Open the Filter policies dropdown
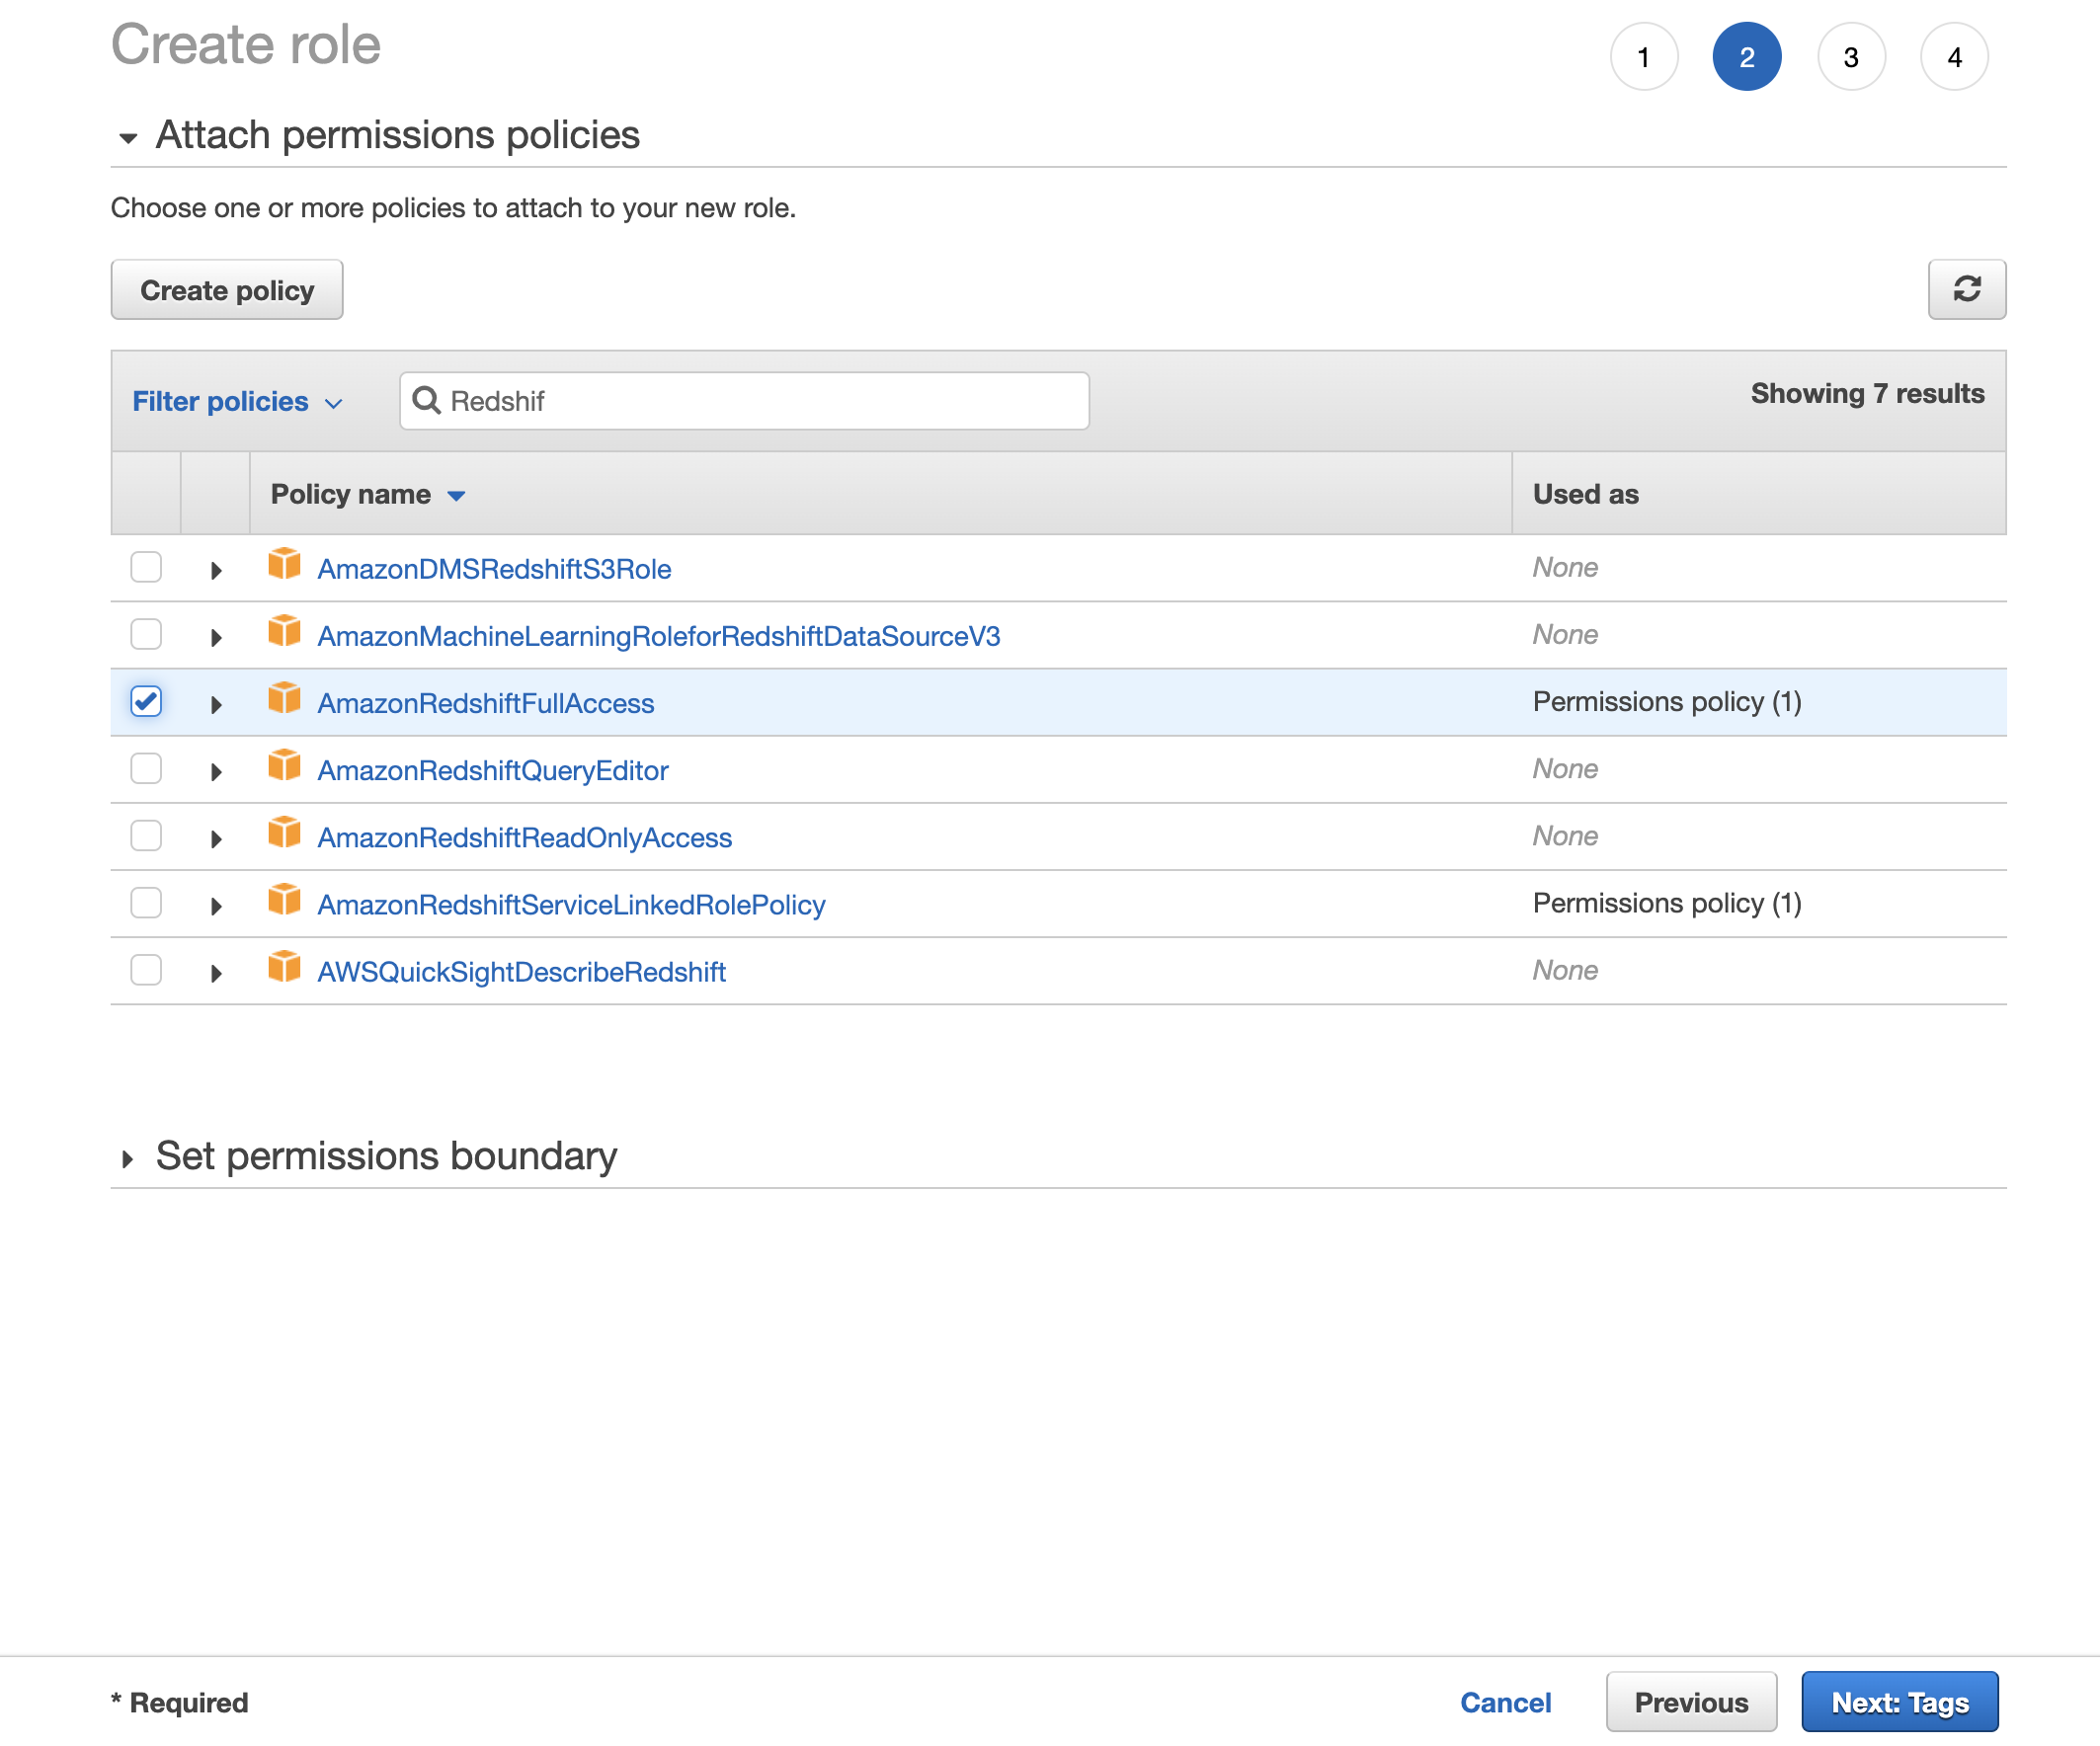 (x=238, y=402)
